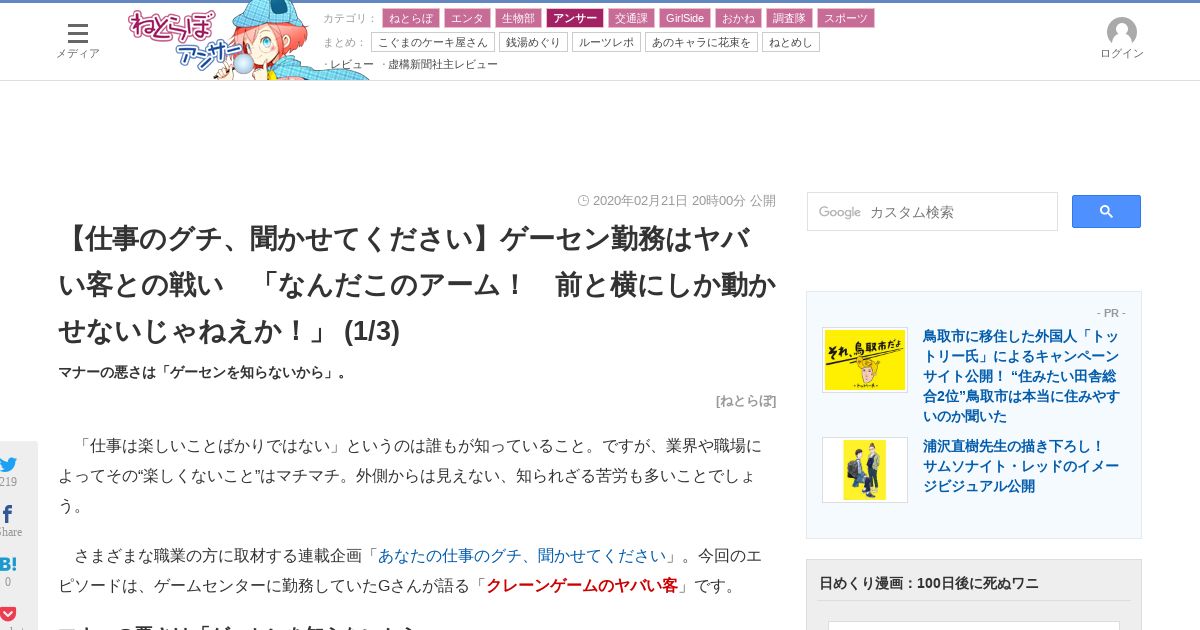Select the スポーツ category tab
Image resolution: width=1200 pixels, height=630 pixels.
(846, 18)
